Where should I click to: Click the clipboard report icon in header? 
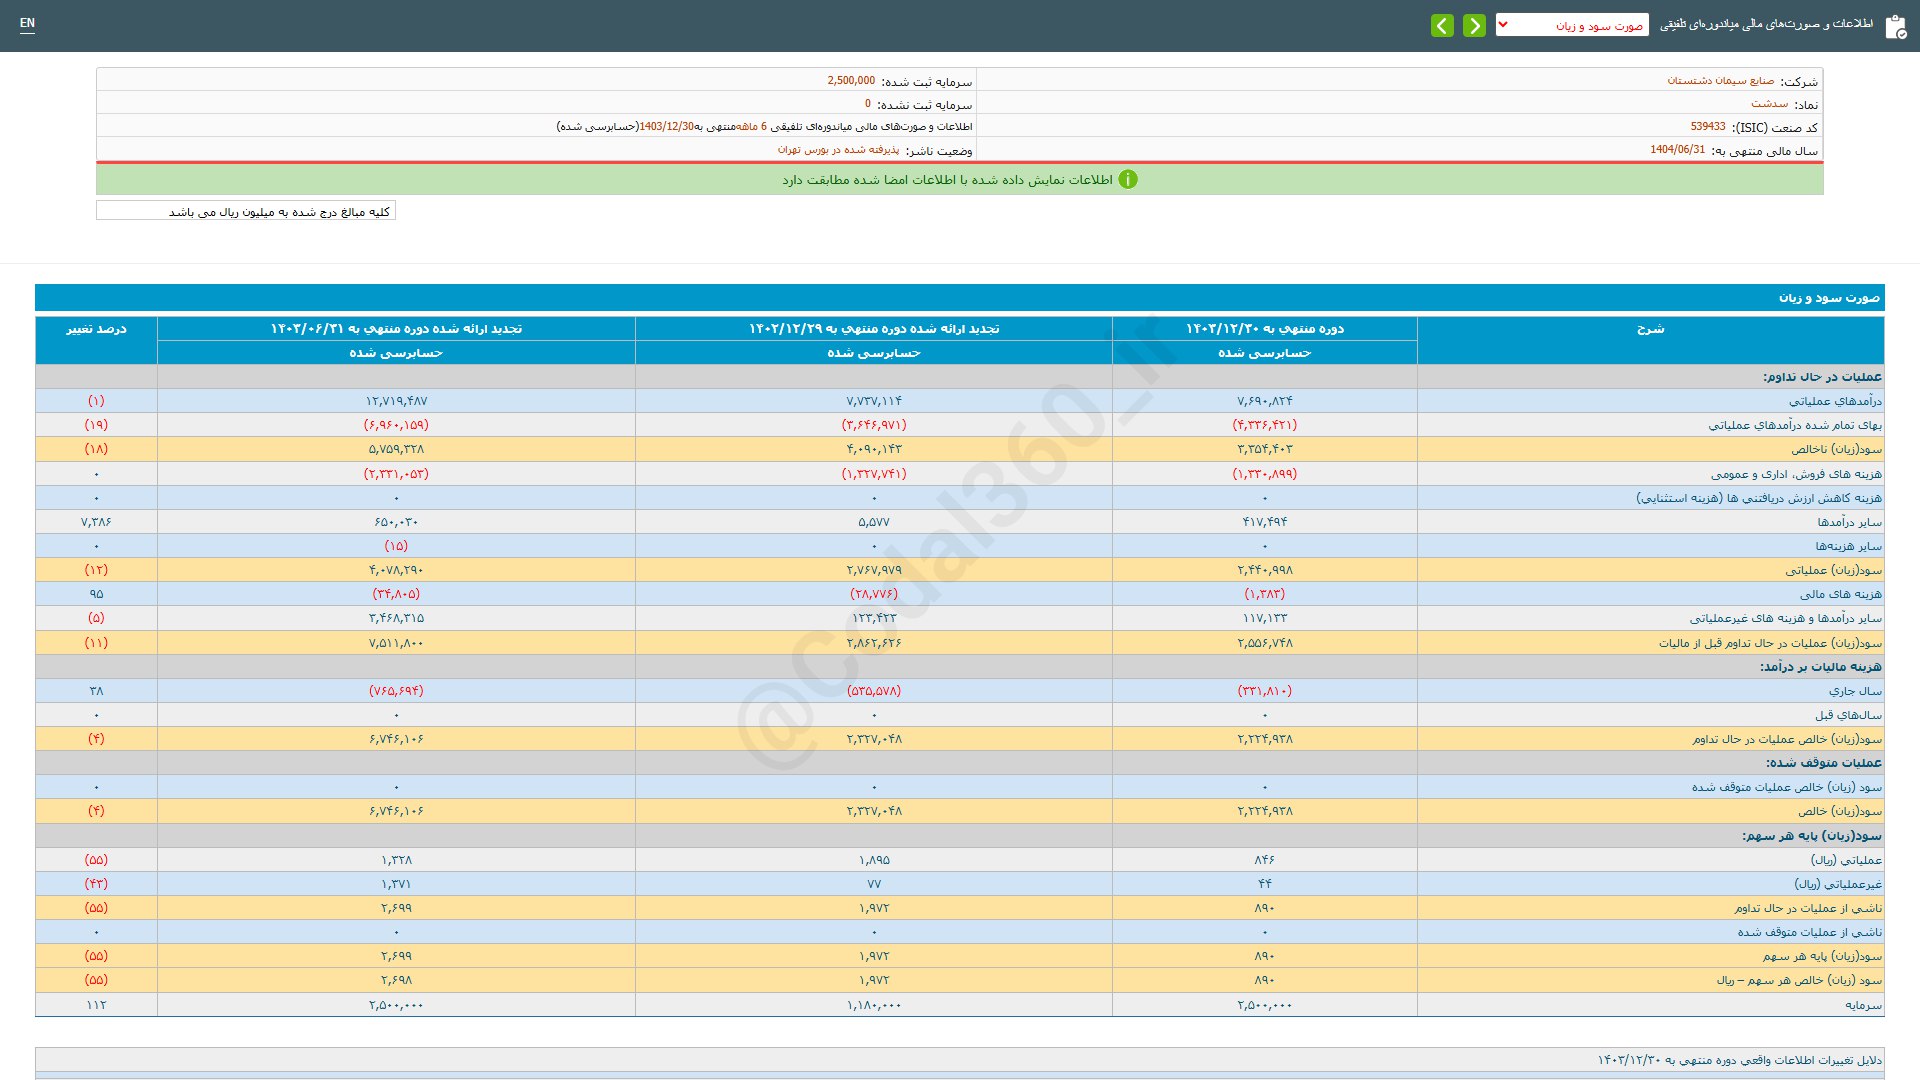coord(1895,27)
